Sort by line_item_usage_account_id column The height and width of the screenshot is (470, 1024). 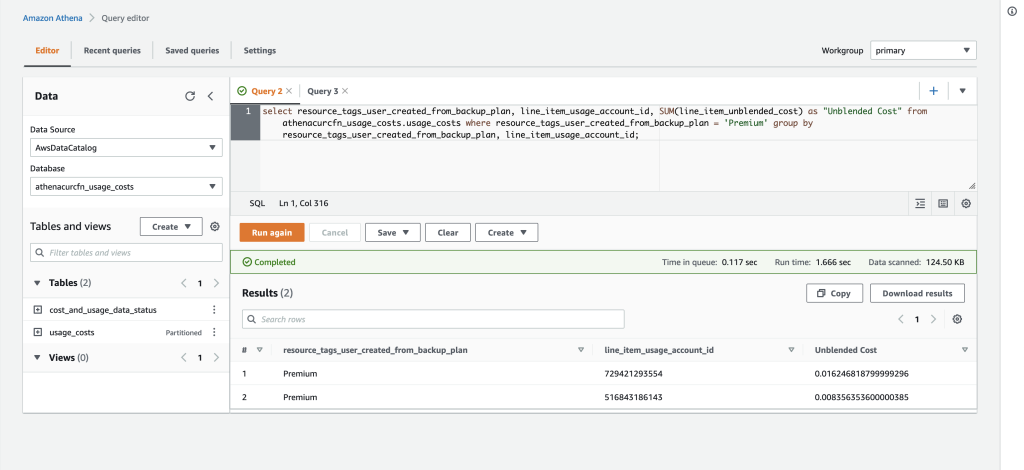tap(791, 350)
